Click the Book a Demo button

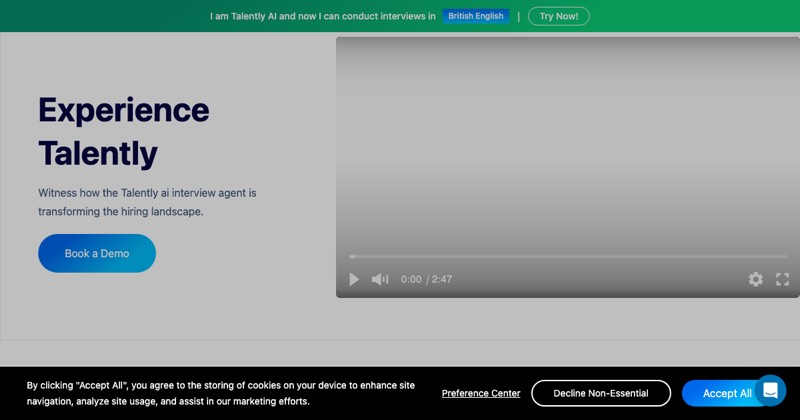point(97,253)
